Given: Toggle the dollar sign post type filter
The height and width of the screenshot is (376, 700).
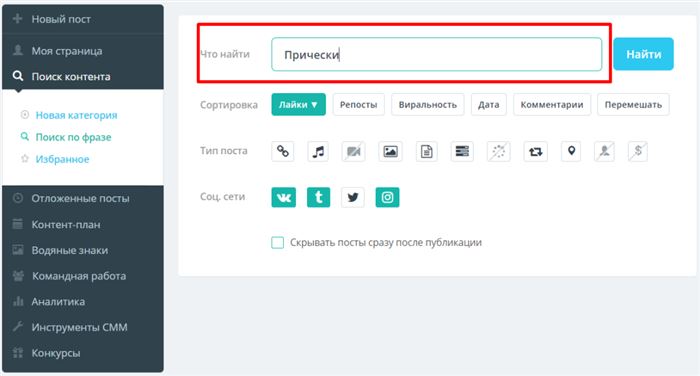Looking at the screenshot, I should coord(638,151).
